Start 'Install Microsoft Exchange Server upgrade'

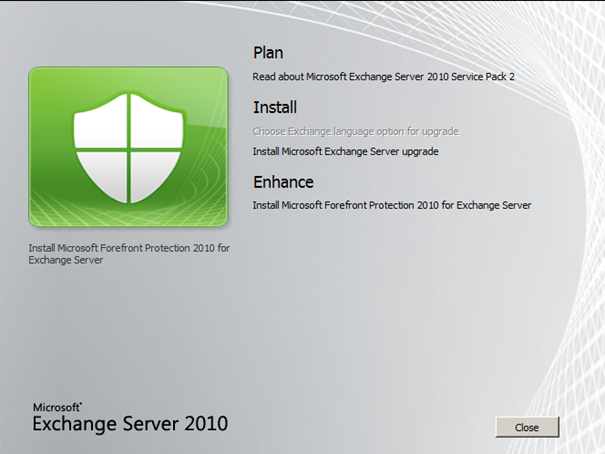[x=345, y=151]
